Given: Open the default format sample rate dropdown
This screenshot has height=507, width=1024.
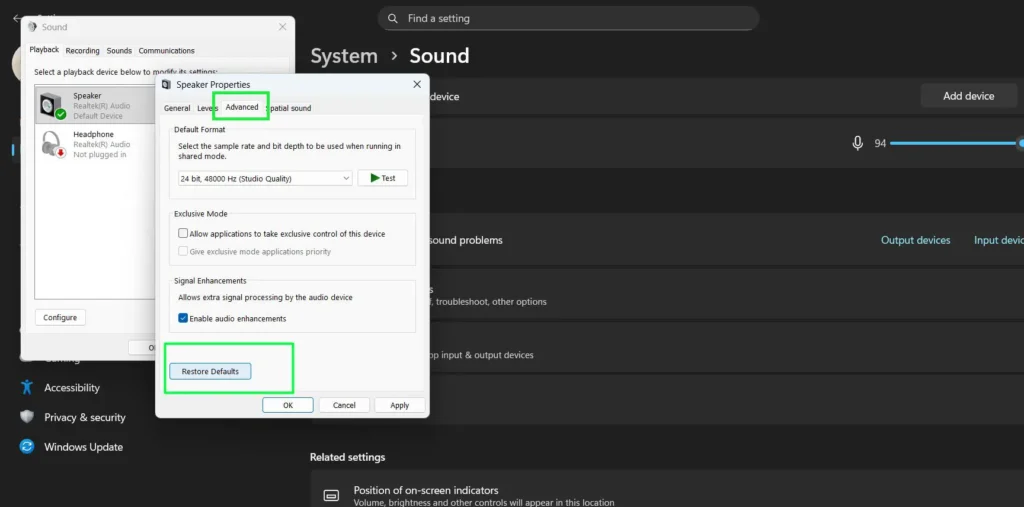Looking at the screenshot, I should coord(265,178).
